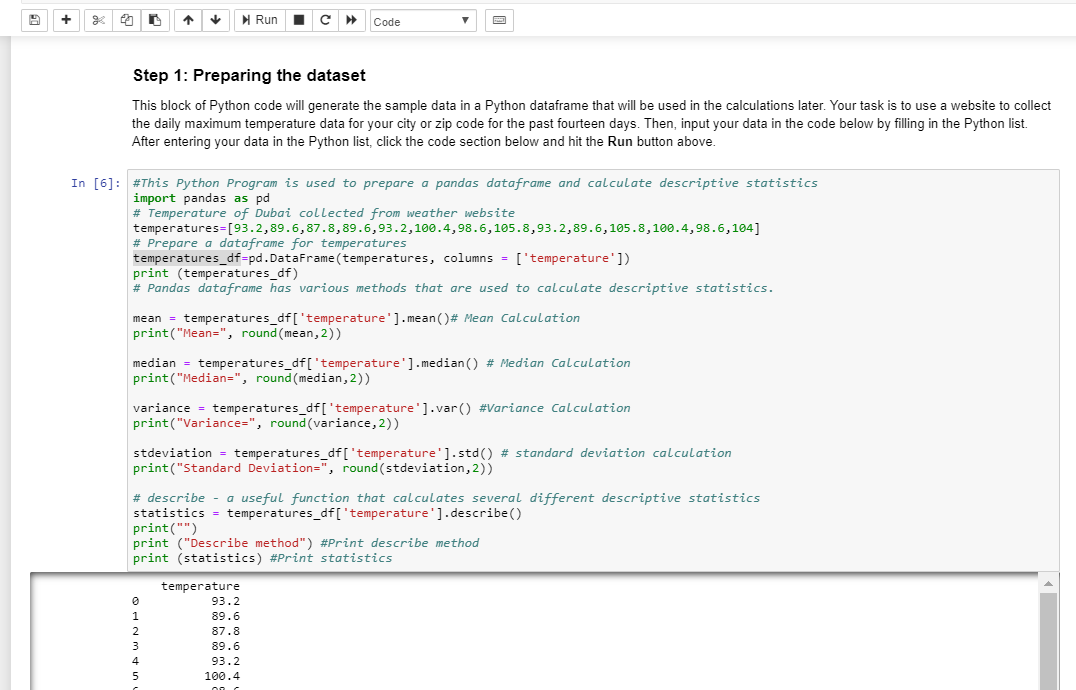Click the '# Prepare a dataframe for temperatures' comment
The height and width of the screenshot is (690, 1076).
(x=270, y=243)
